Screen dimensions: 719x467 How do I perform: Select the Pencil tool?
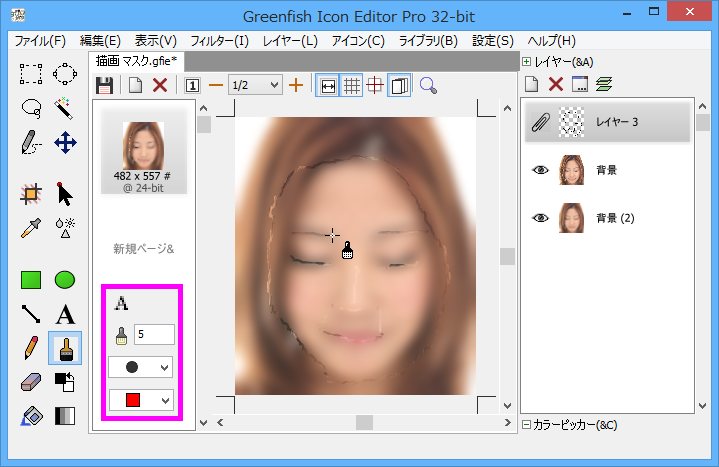(31, 348)
